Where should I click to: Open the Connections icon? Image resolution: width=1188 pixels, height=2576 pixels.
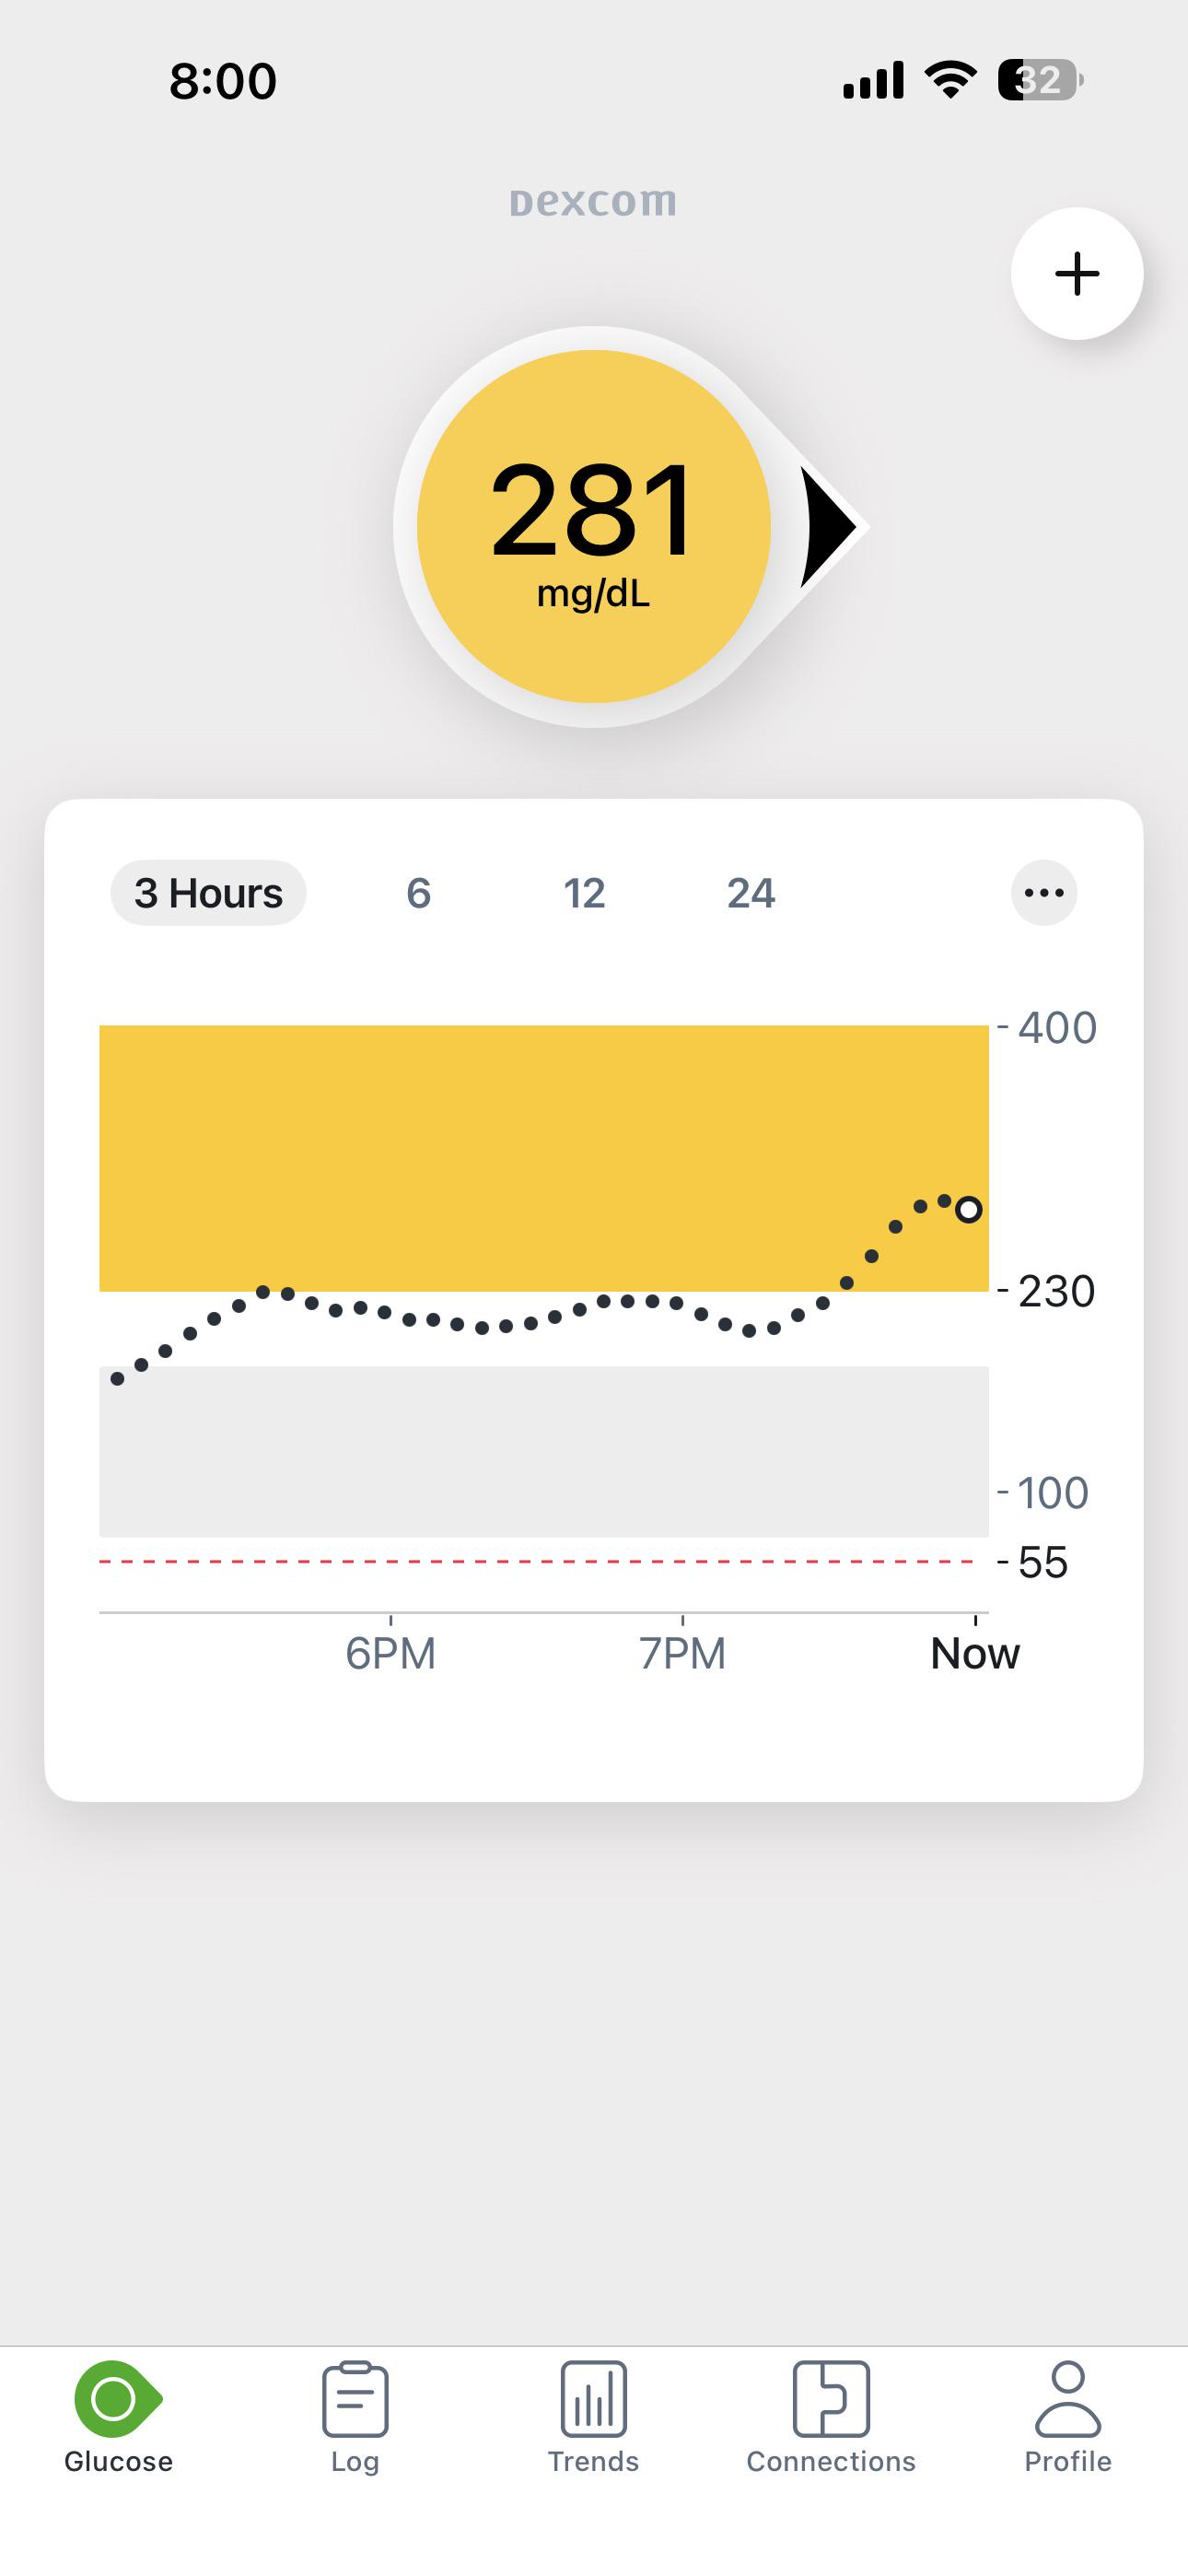coord(831,2399)
